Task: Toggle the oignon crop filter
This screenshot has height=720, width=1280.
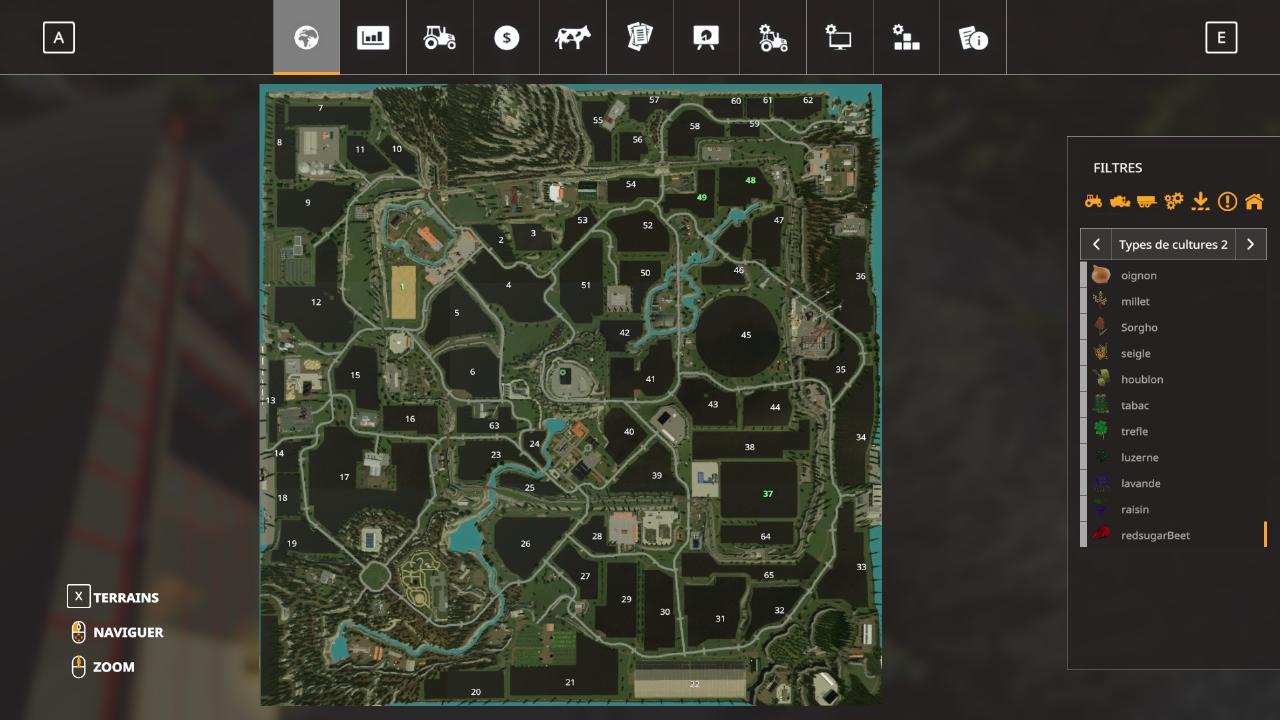Action: point(1173,275)
